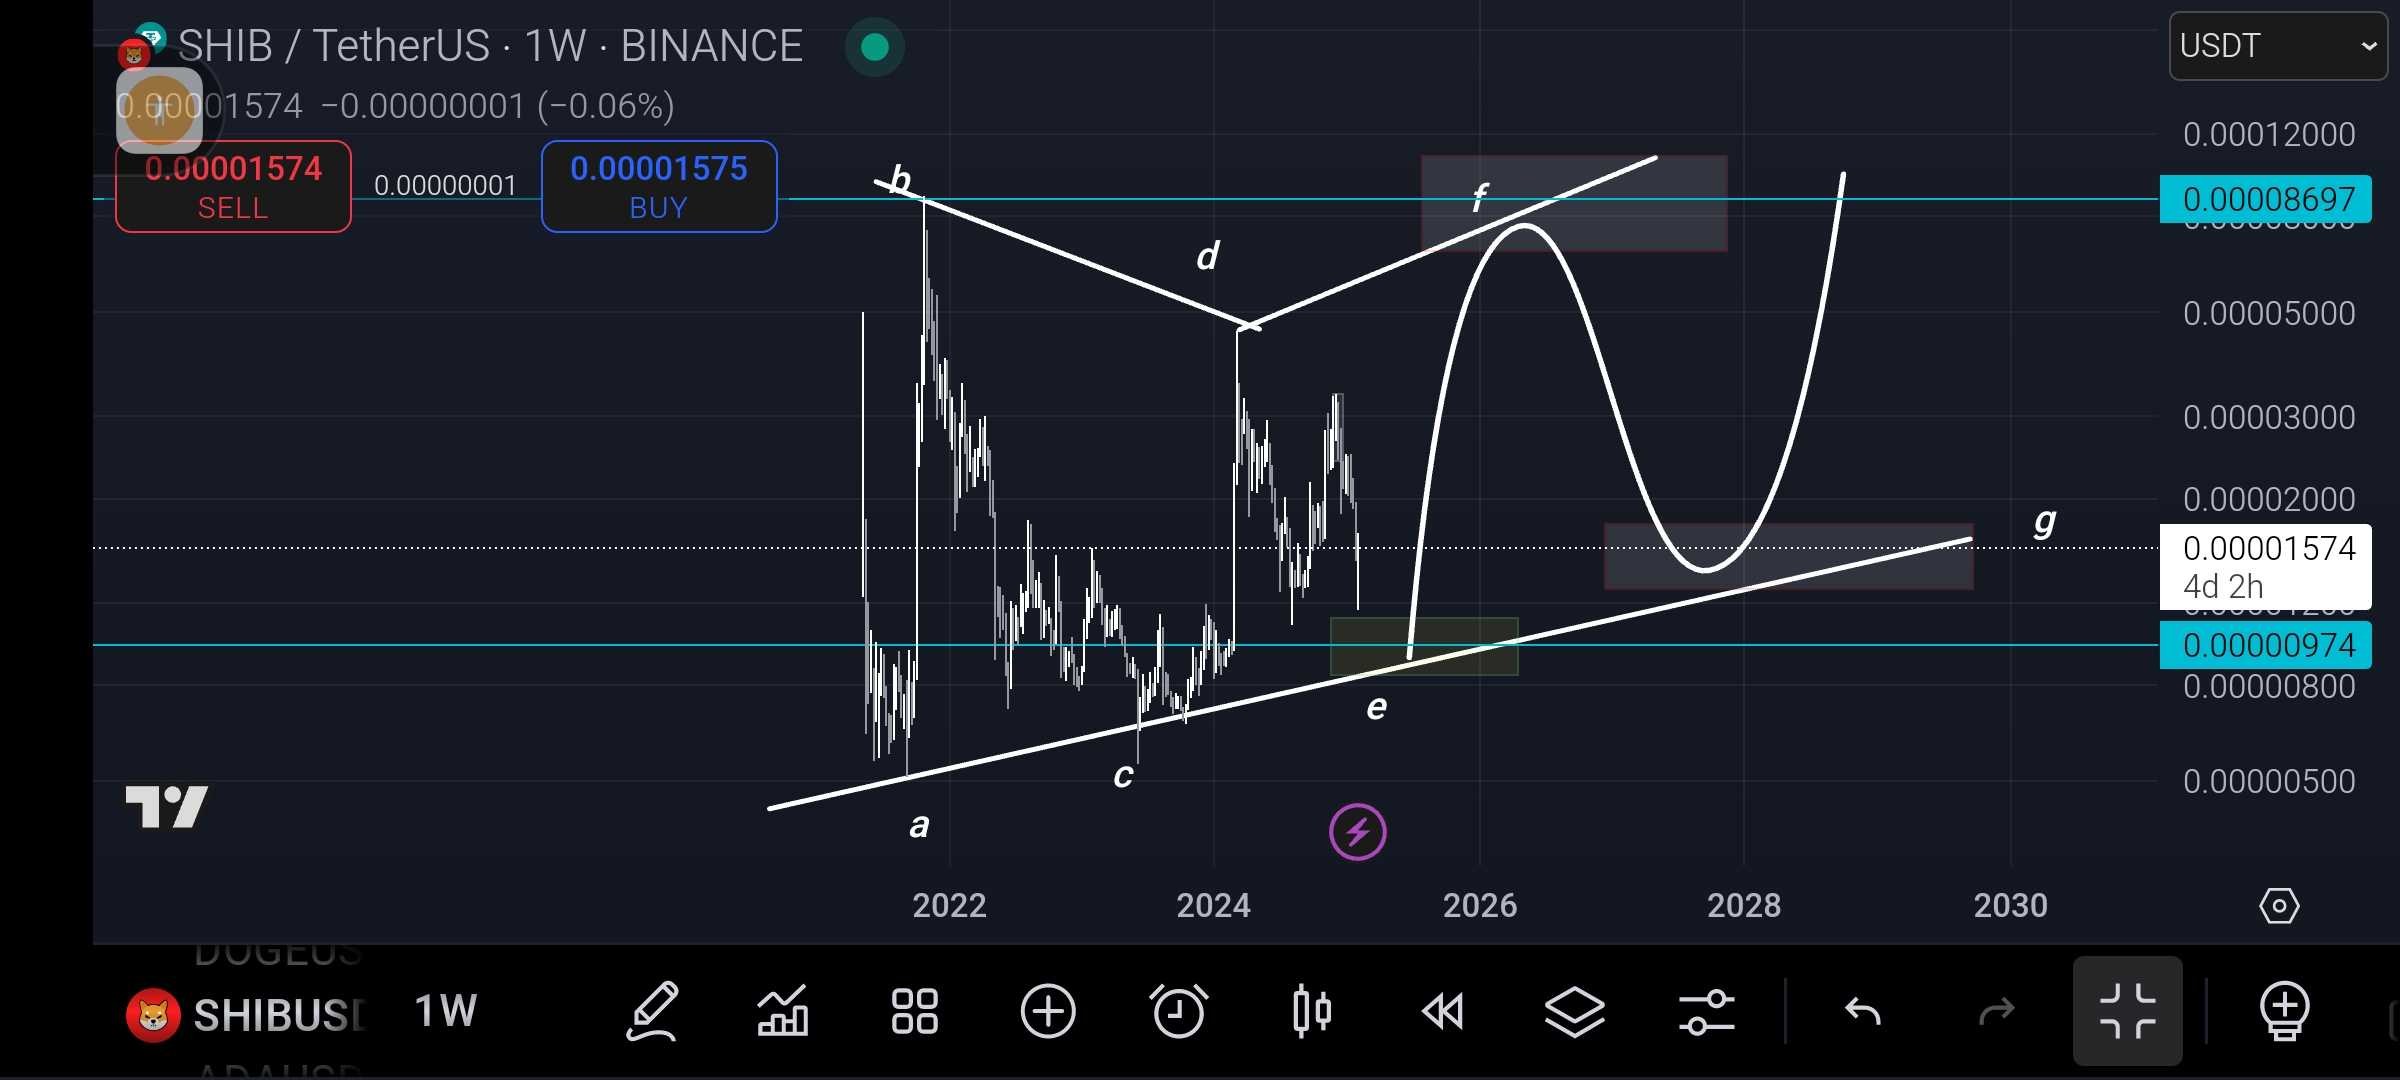Select the 0.00000974 price line label
This screenshot has width=2400, height=1080.
[x=2266, y=645]
